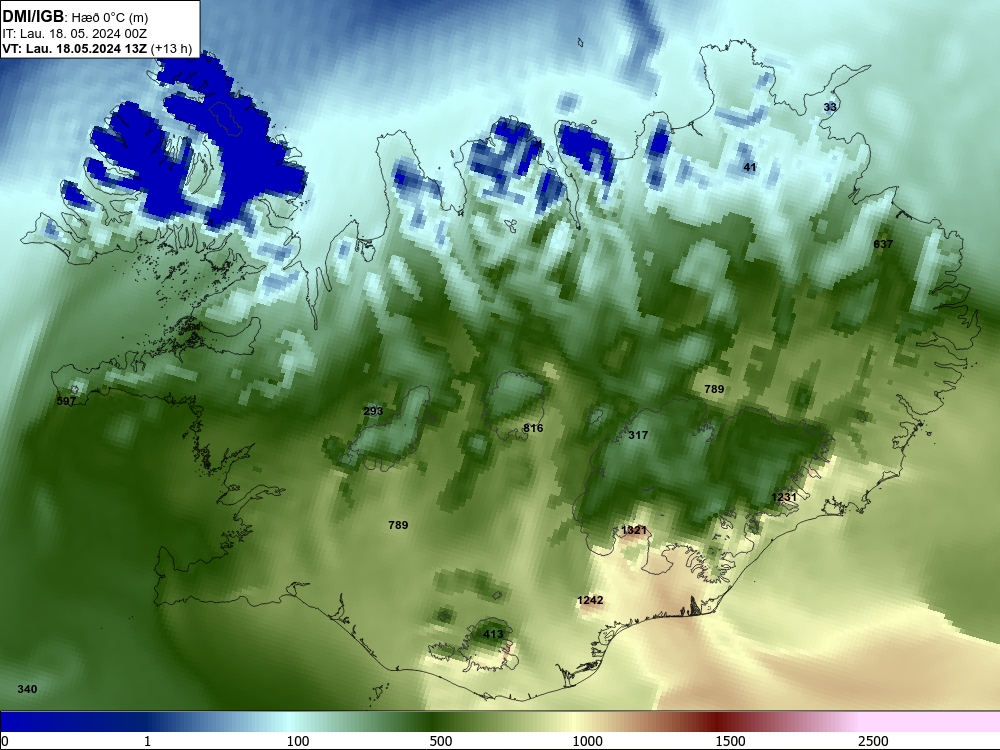
Task: Click the map value 1231
Action: click(784, 497)
